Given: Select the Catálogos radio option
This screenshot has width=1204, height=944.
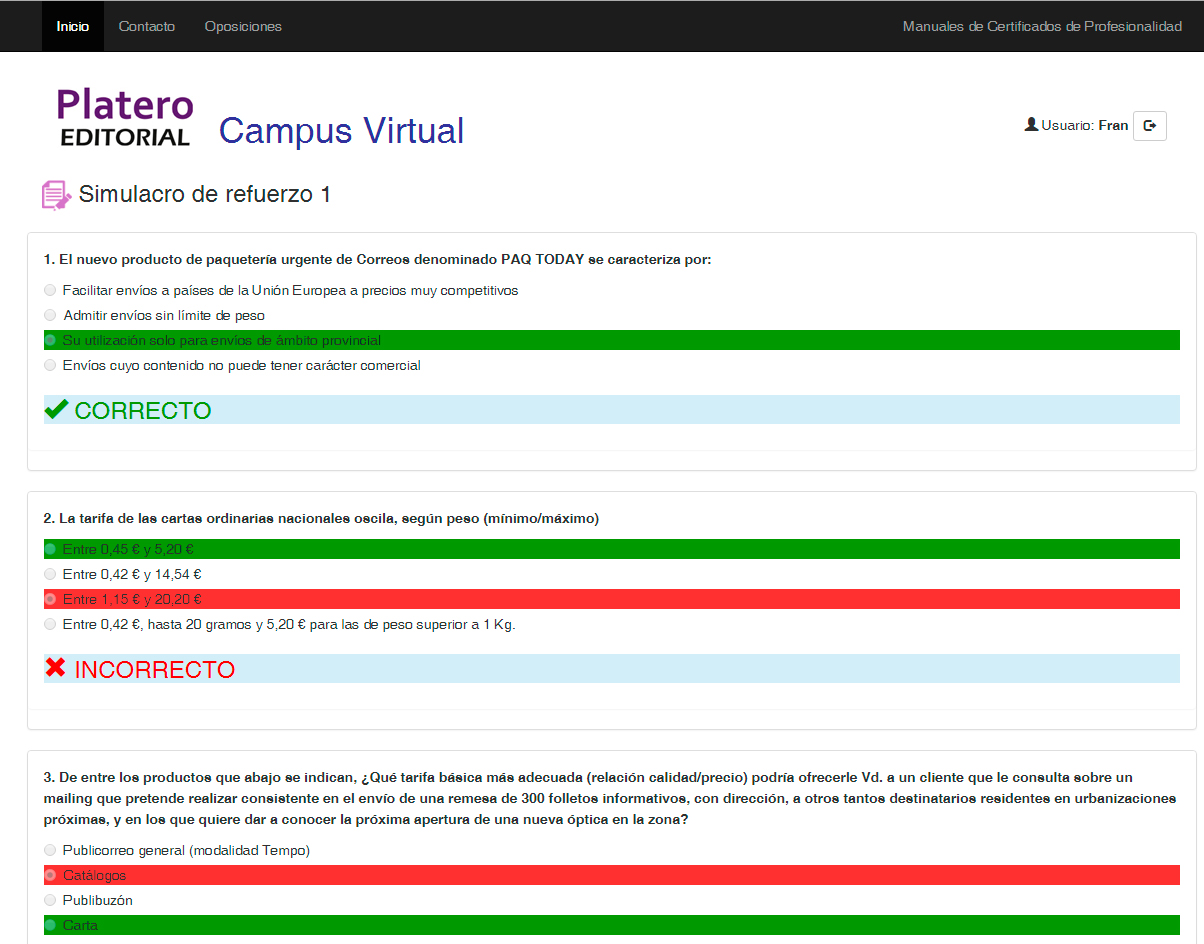Looking at the screenshot, I should click(x=50, y=875).
